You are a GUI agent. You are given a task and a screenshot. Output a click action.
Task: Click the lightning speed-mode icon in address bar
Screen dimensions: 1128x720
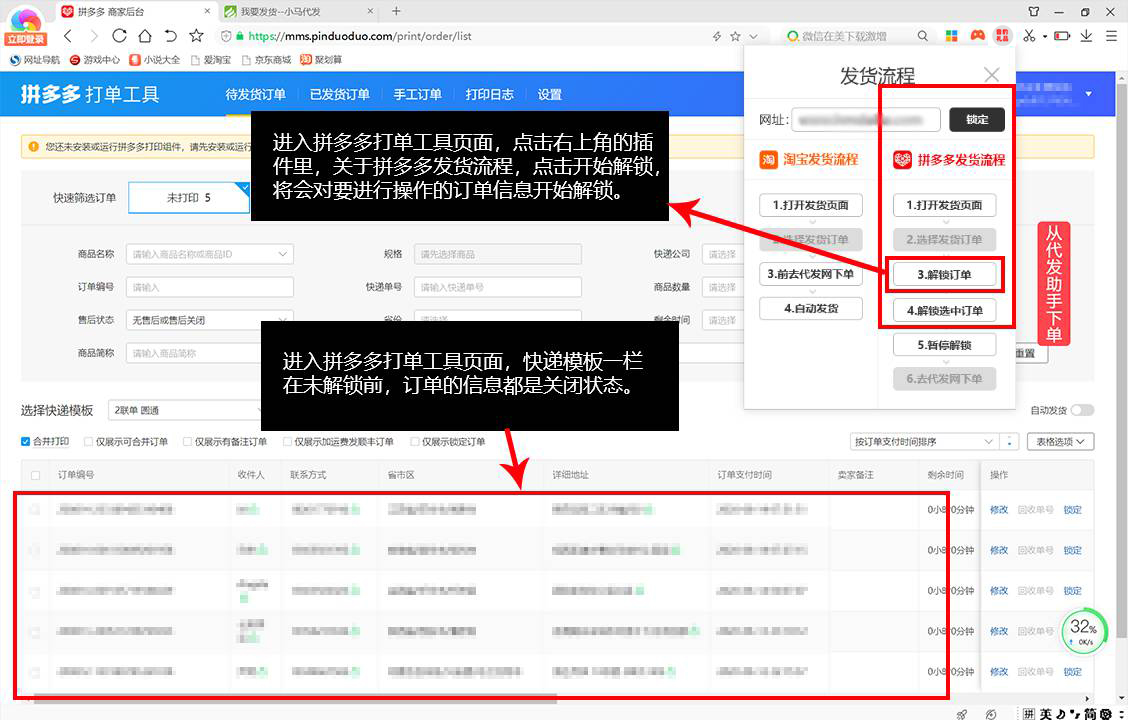(717, 36)
